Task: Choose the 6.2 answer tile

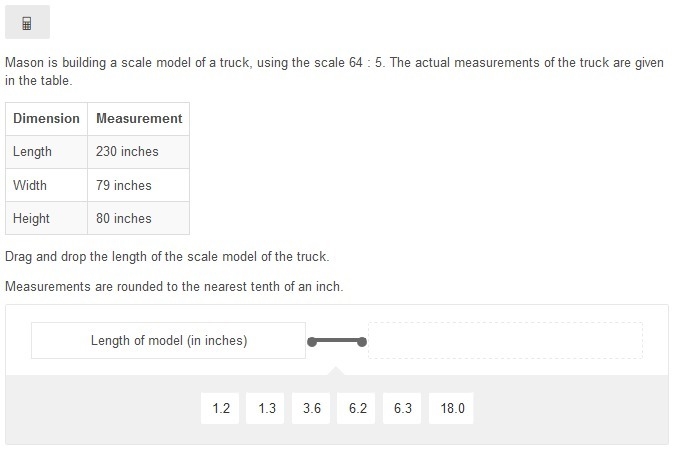Action: pos(356,408)
